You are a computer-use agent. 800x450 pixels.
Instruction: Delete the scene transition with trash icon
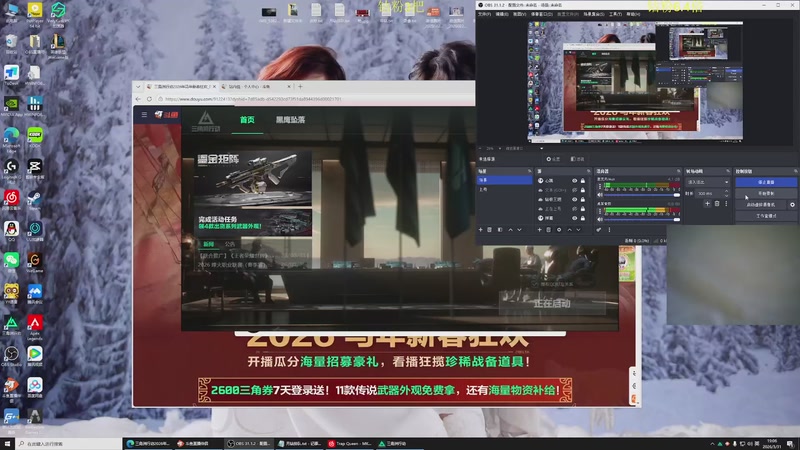pyautogui.click(x=717, y=204)
